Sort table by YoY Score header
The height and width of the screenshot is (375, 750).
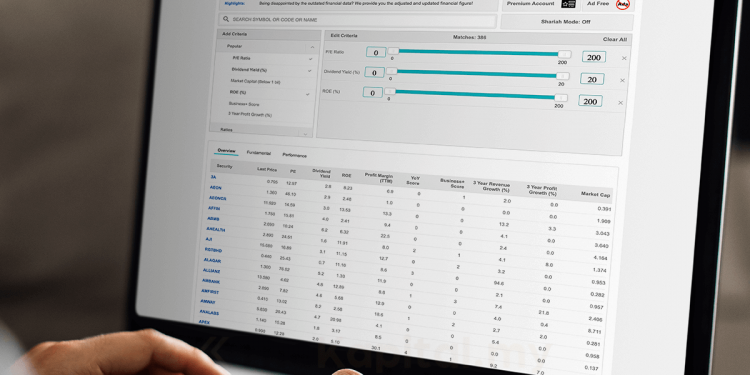pyautogui.click(x=414, y=180)
